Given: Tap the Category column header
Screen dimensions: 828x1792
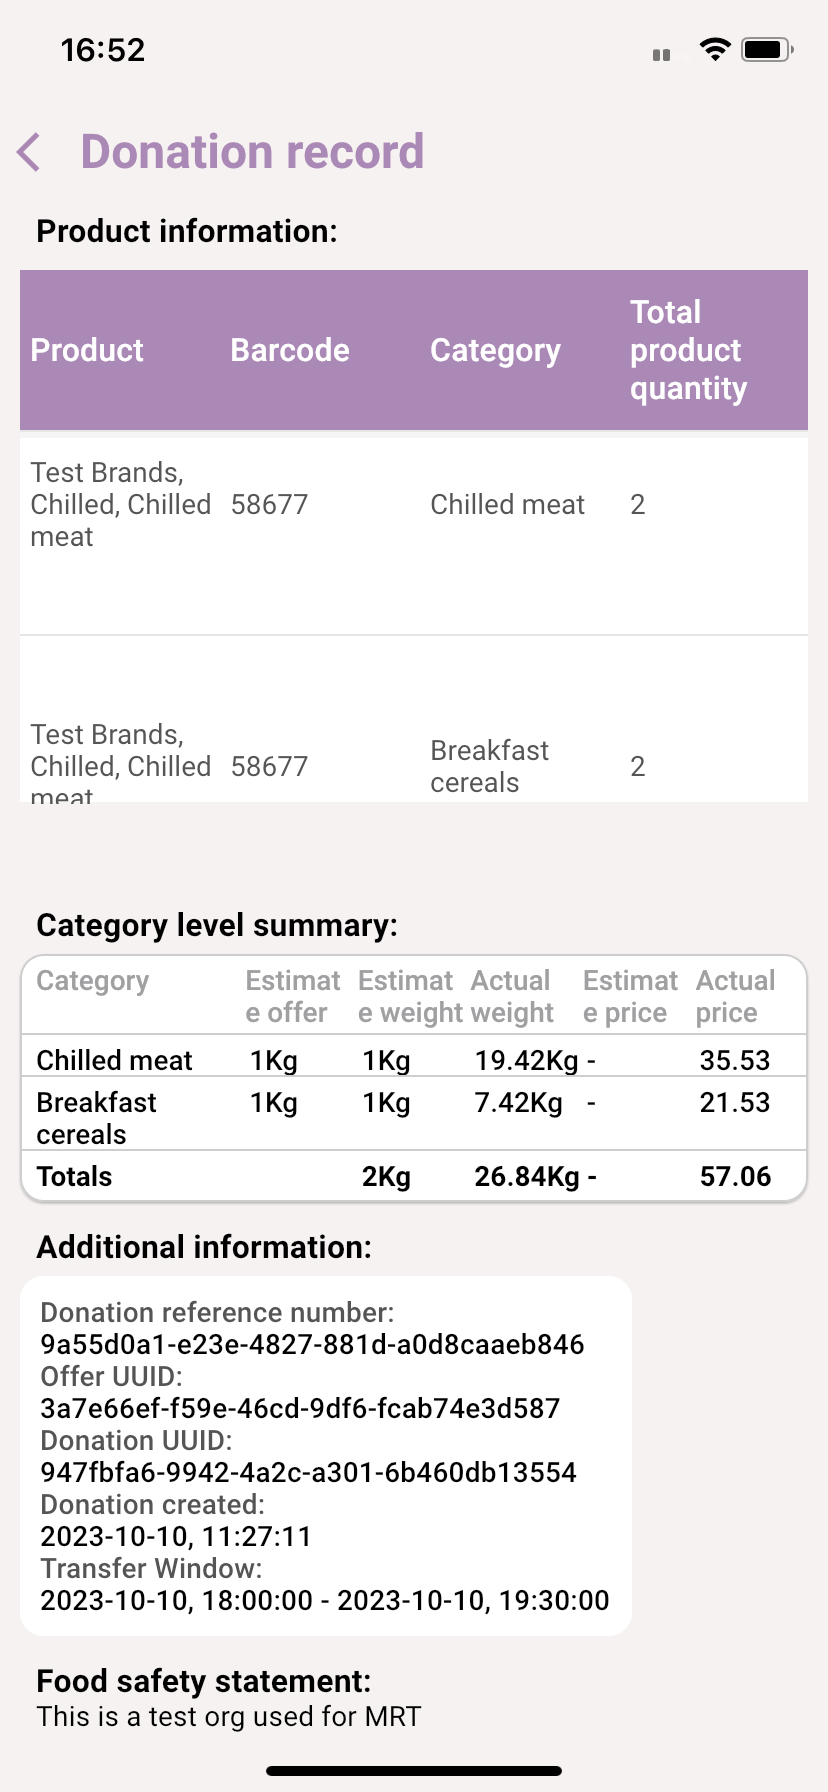Looking at the screenshot, I should [x=495, y=350].
